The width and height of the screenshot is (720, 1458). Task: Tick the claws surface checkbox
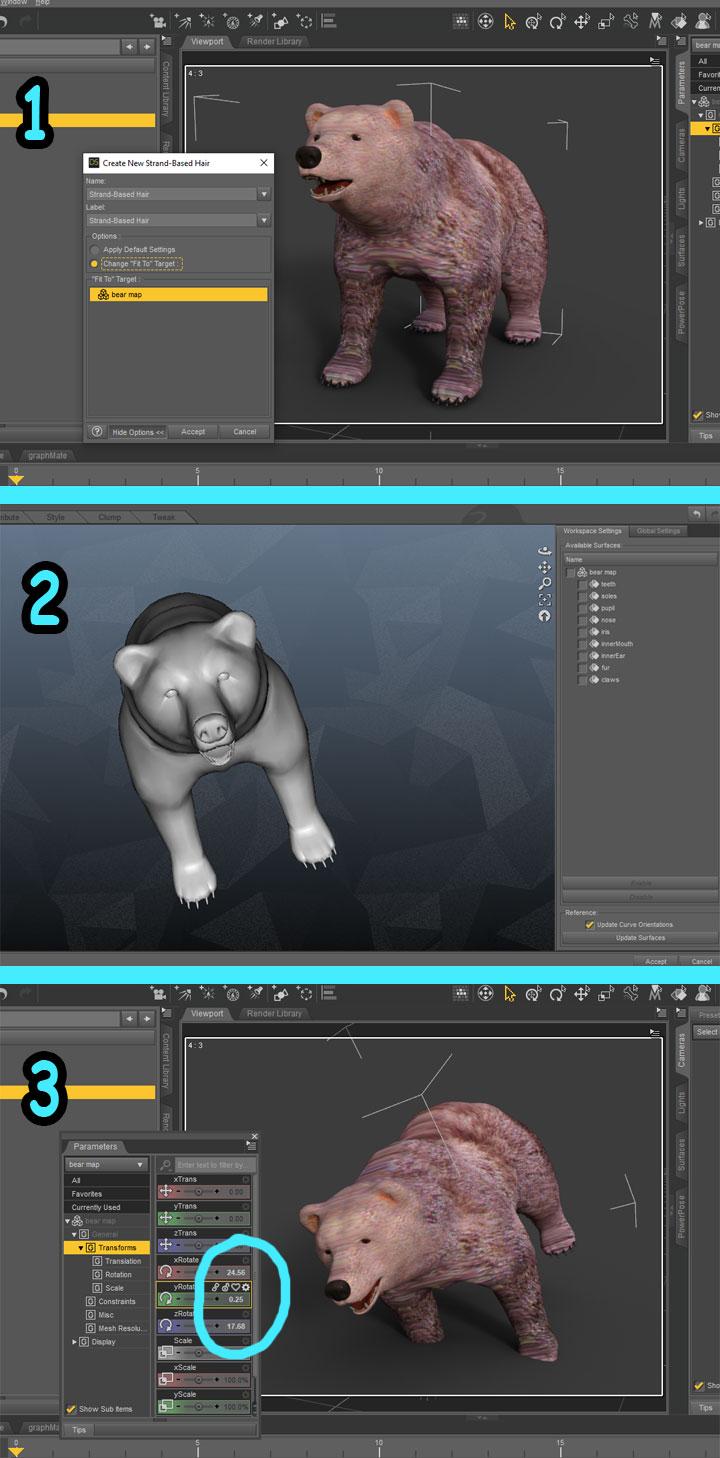click(583, 679)
